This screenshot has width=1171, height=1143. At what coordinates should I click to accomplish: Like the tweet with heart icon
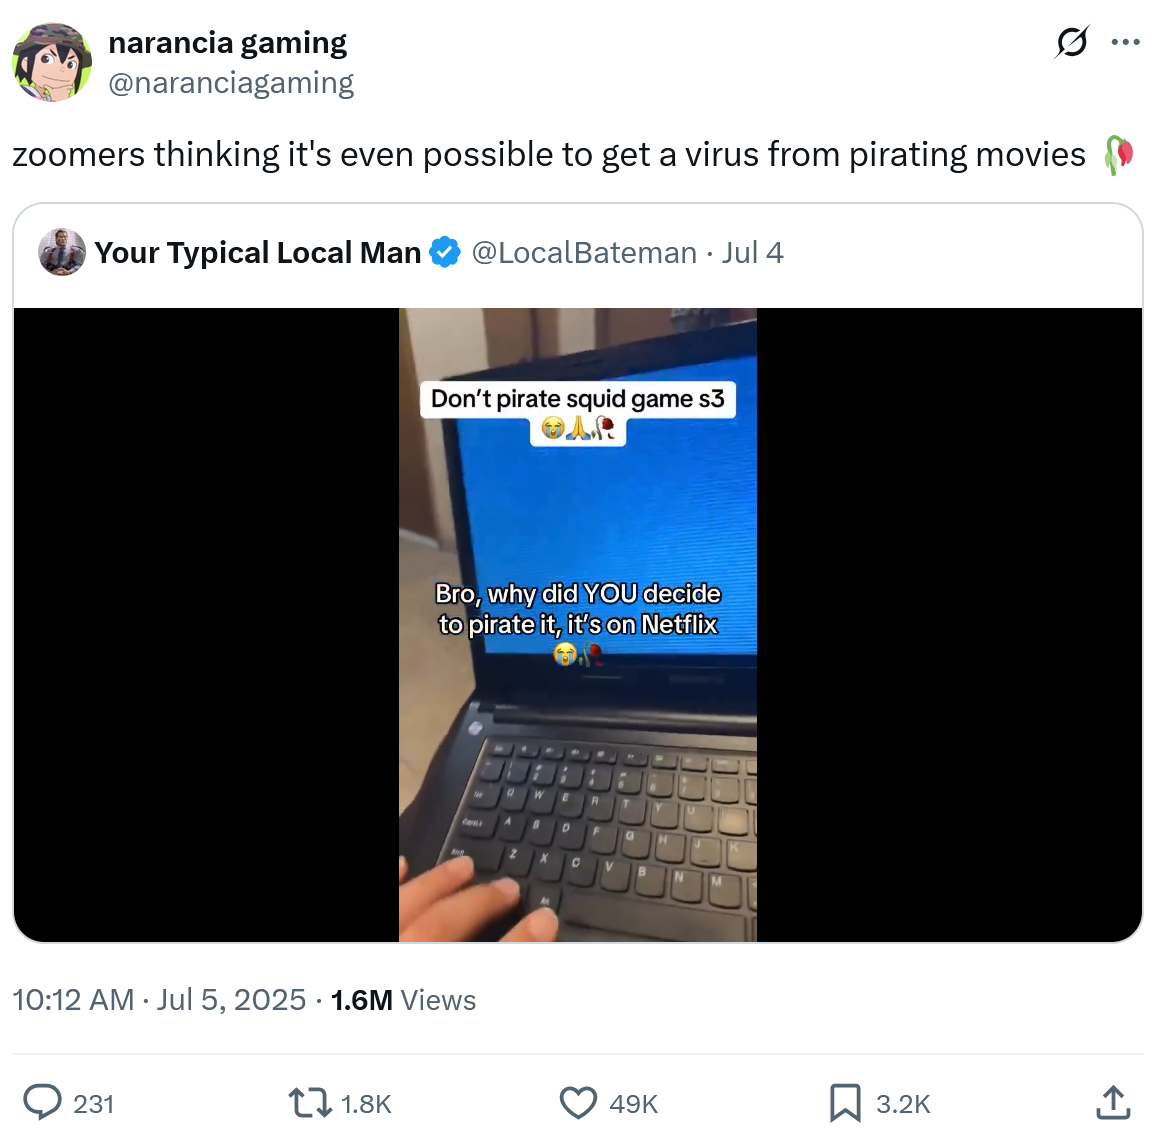click(x=579, y=1103)
